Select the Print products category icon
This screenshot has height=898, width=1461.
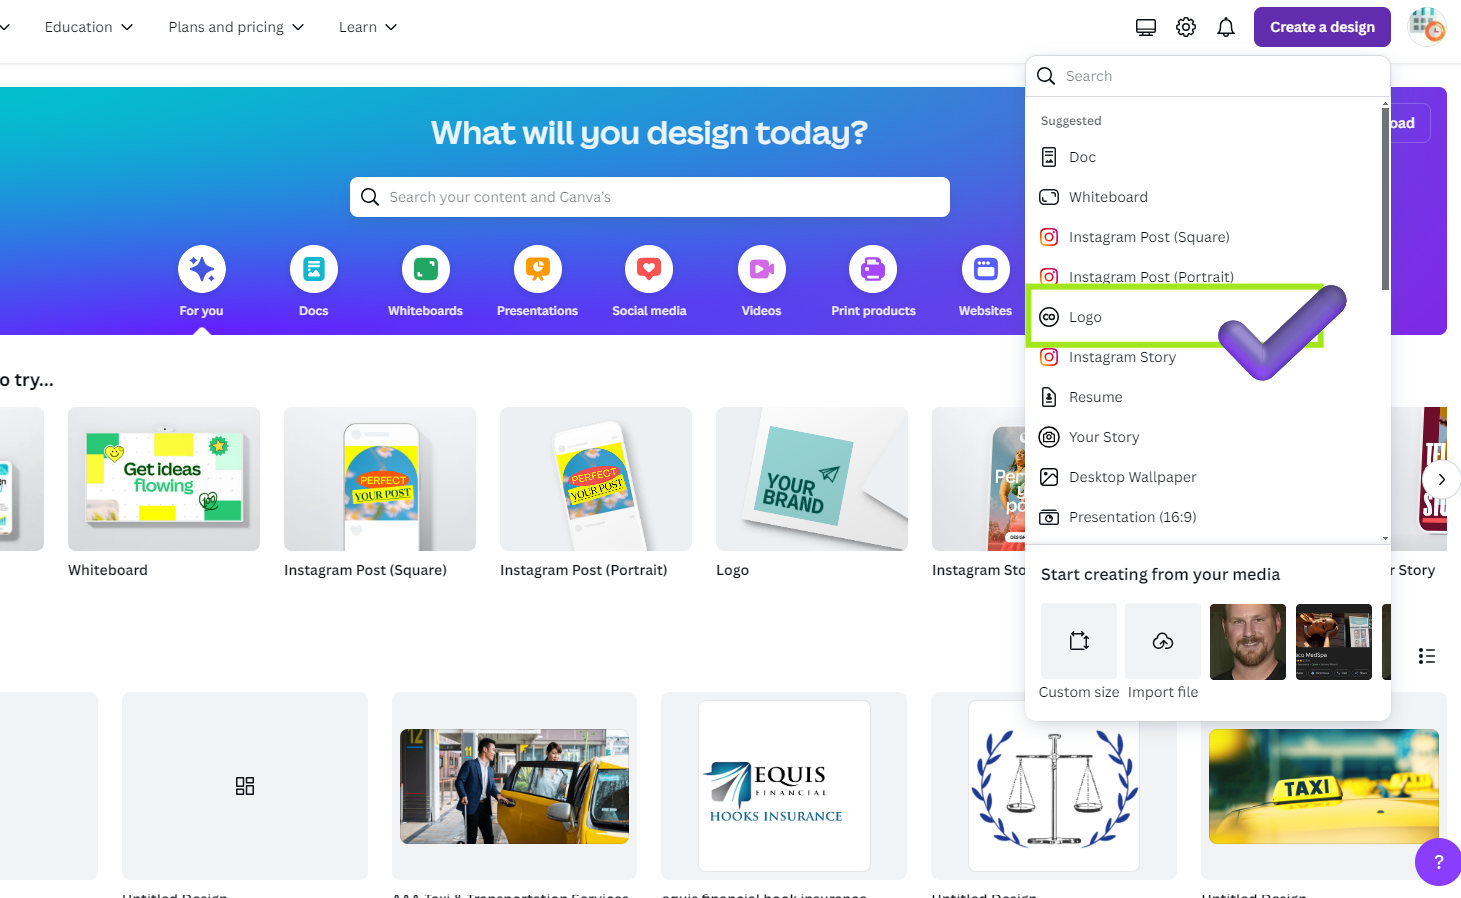[874, 269]
